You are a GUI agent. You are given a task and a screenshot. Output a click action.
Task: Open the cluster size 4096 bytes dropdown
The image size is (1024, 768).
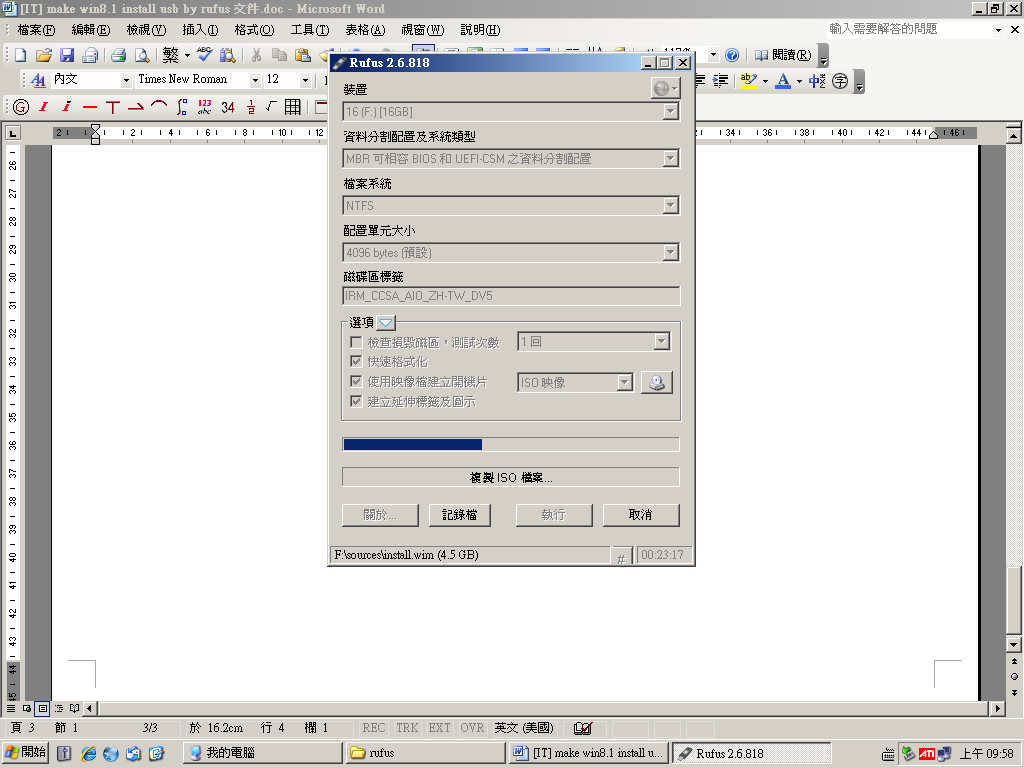point(671,253)
